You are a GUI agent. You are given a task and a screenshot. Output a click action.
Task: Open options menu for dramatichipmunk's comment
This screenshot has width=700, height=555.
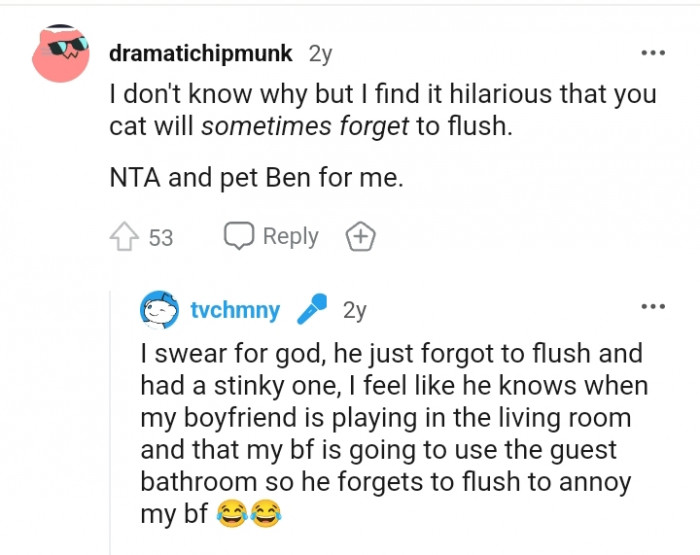coord(653,53)
